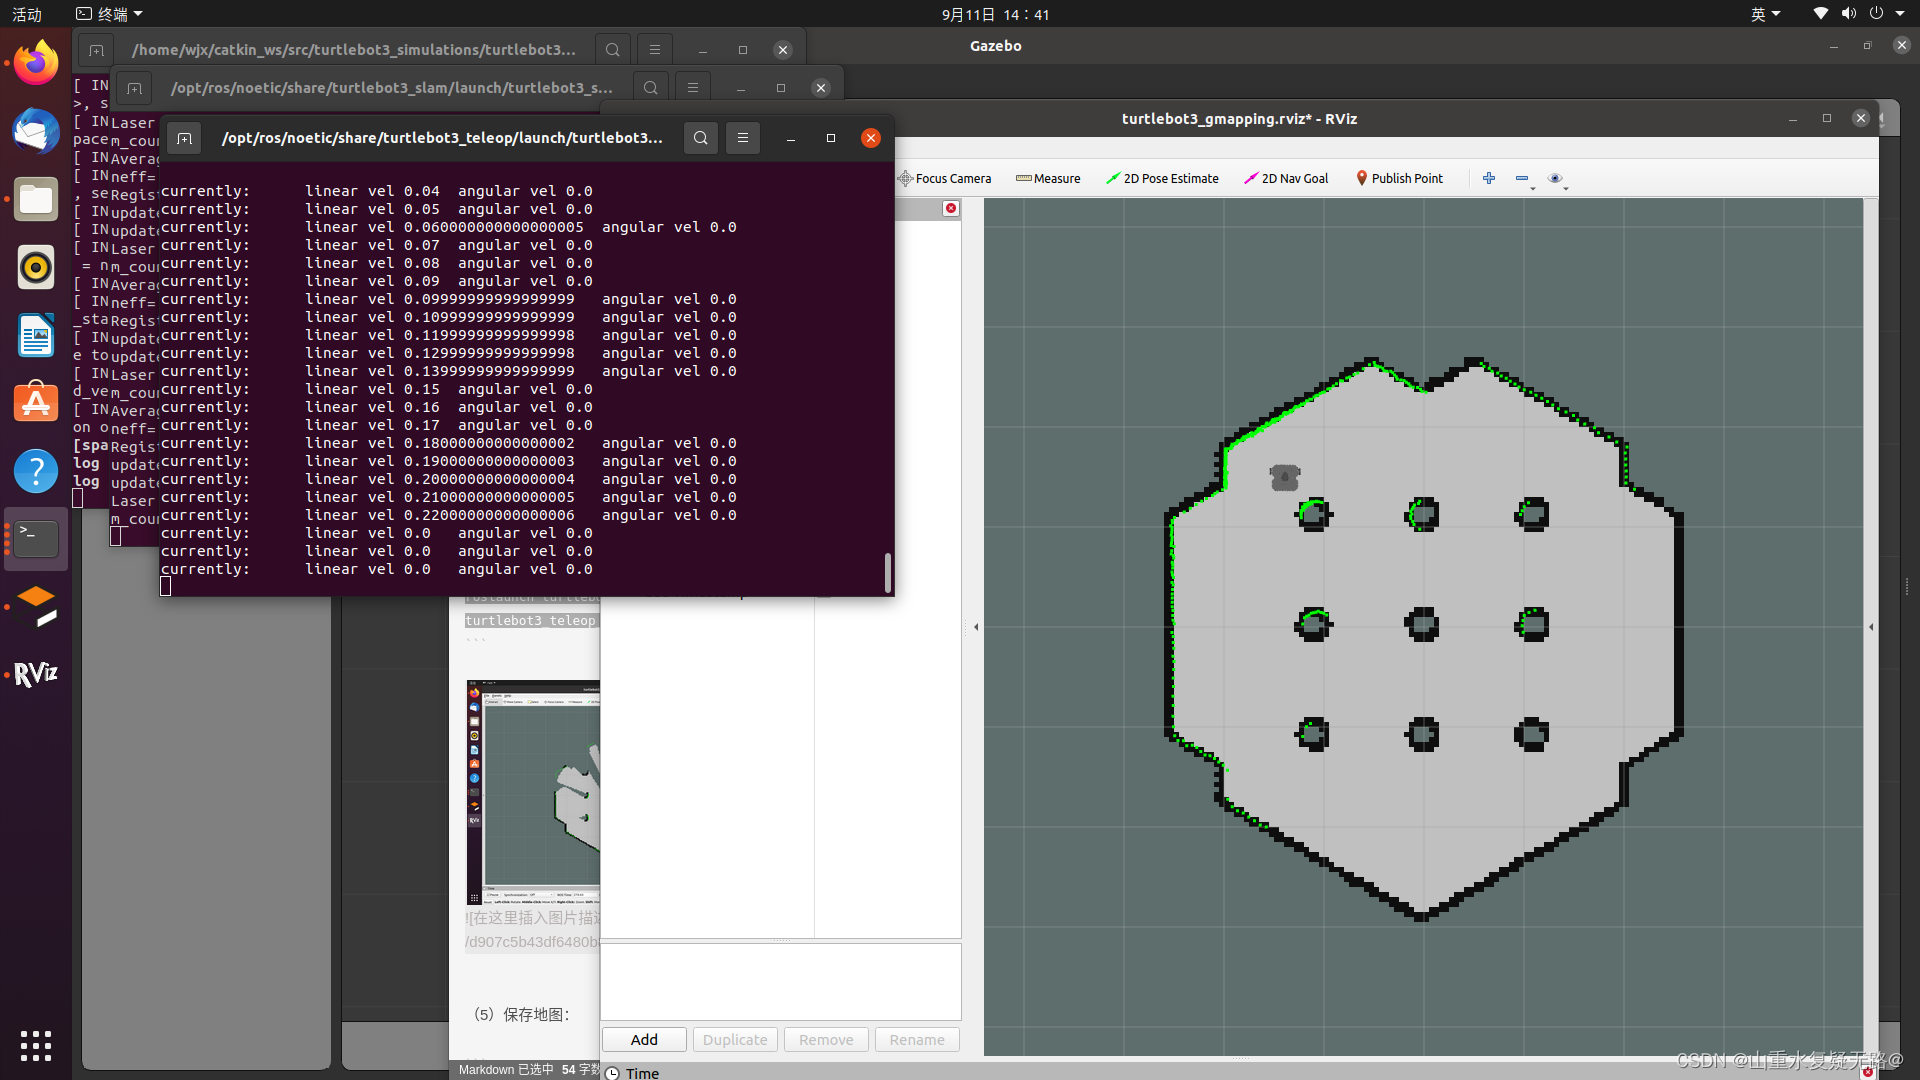Open hamburger menu in turtlebot3_simulations terminal
This screenshot has width=1920, height=1080.
pos(655,49)
